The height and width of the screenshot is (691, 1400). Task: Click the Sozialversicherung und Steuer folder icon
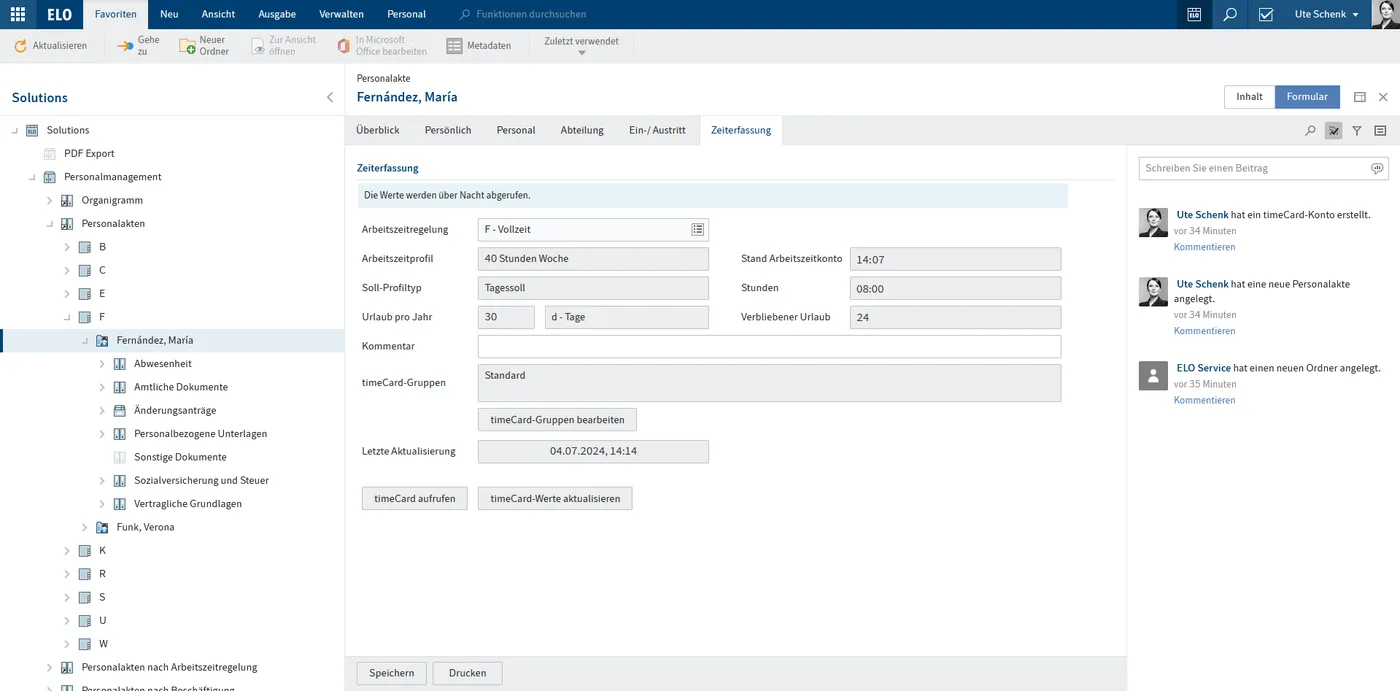(120, 480)
